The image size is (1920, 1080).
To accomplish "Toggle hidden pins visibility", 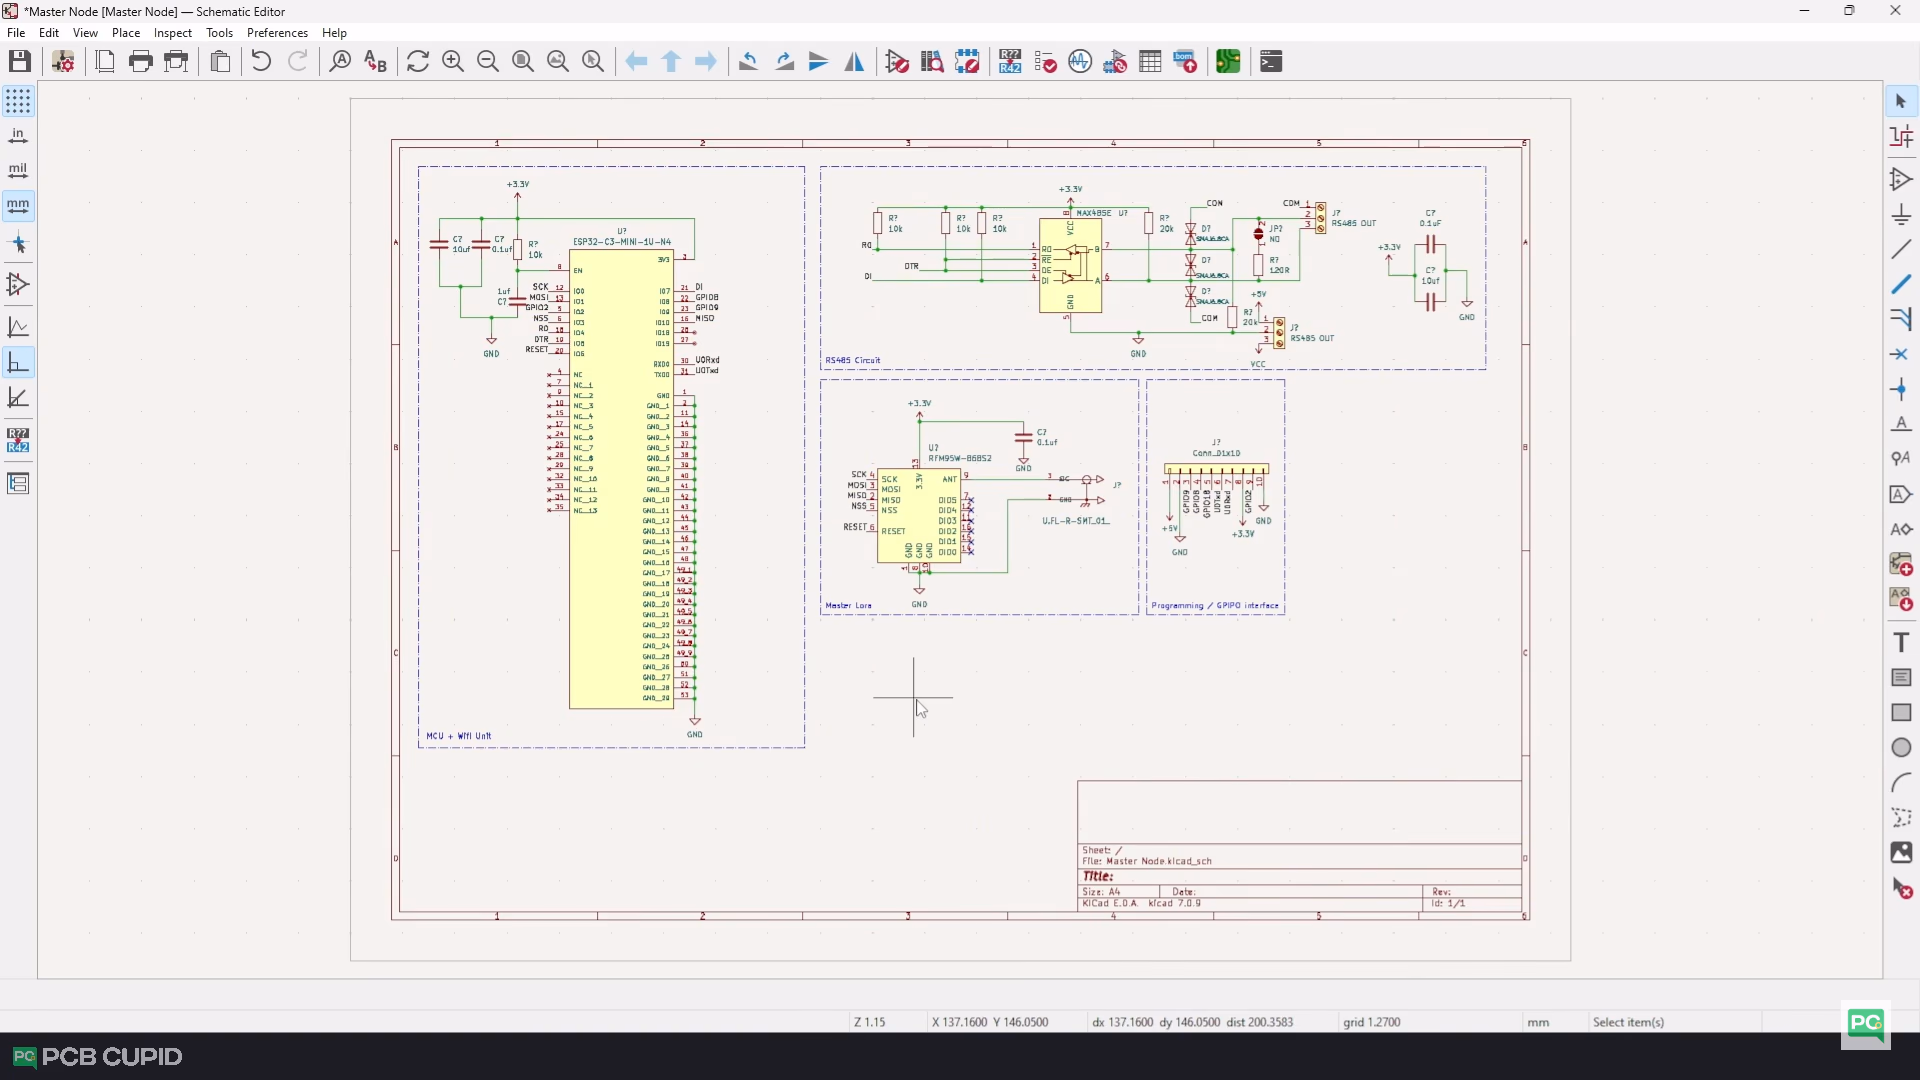I will click(x=18, y=285).
